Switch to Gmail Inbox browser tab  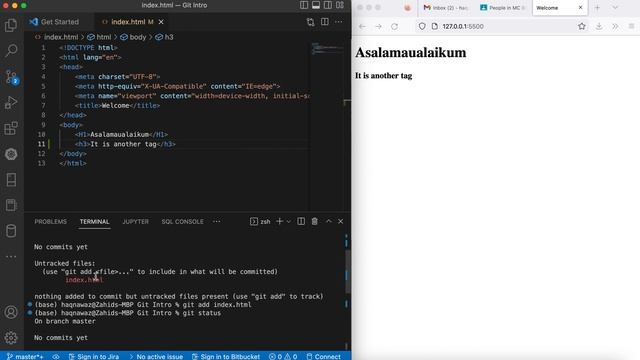[x=446, y=8]
